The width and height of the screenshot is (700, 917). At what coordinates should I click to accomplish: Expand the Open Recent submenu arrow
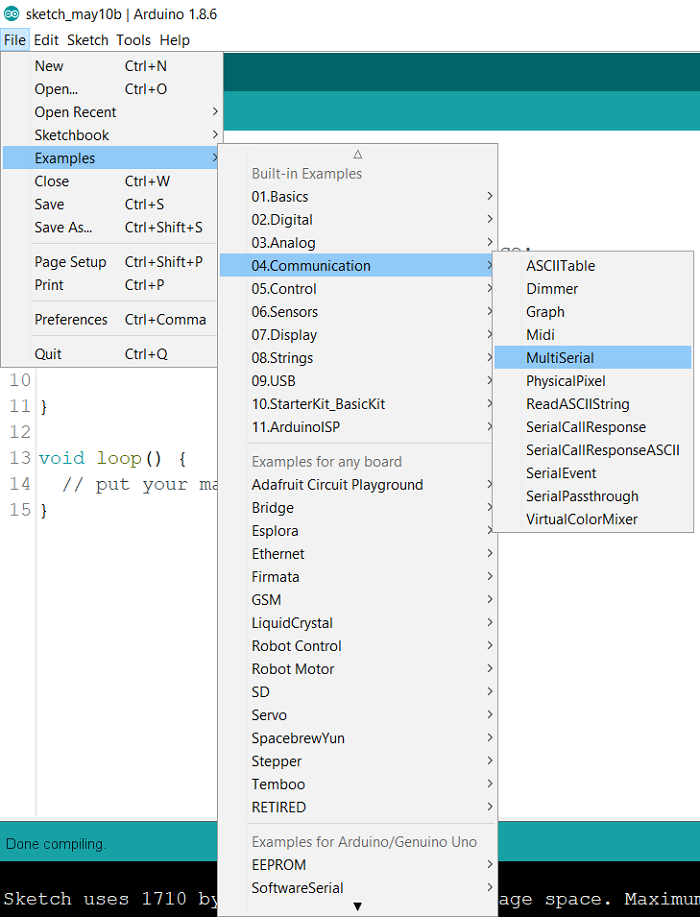(x=215, y=112)
